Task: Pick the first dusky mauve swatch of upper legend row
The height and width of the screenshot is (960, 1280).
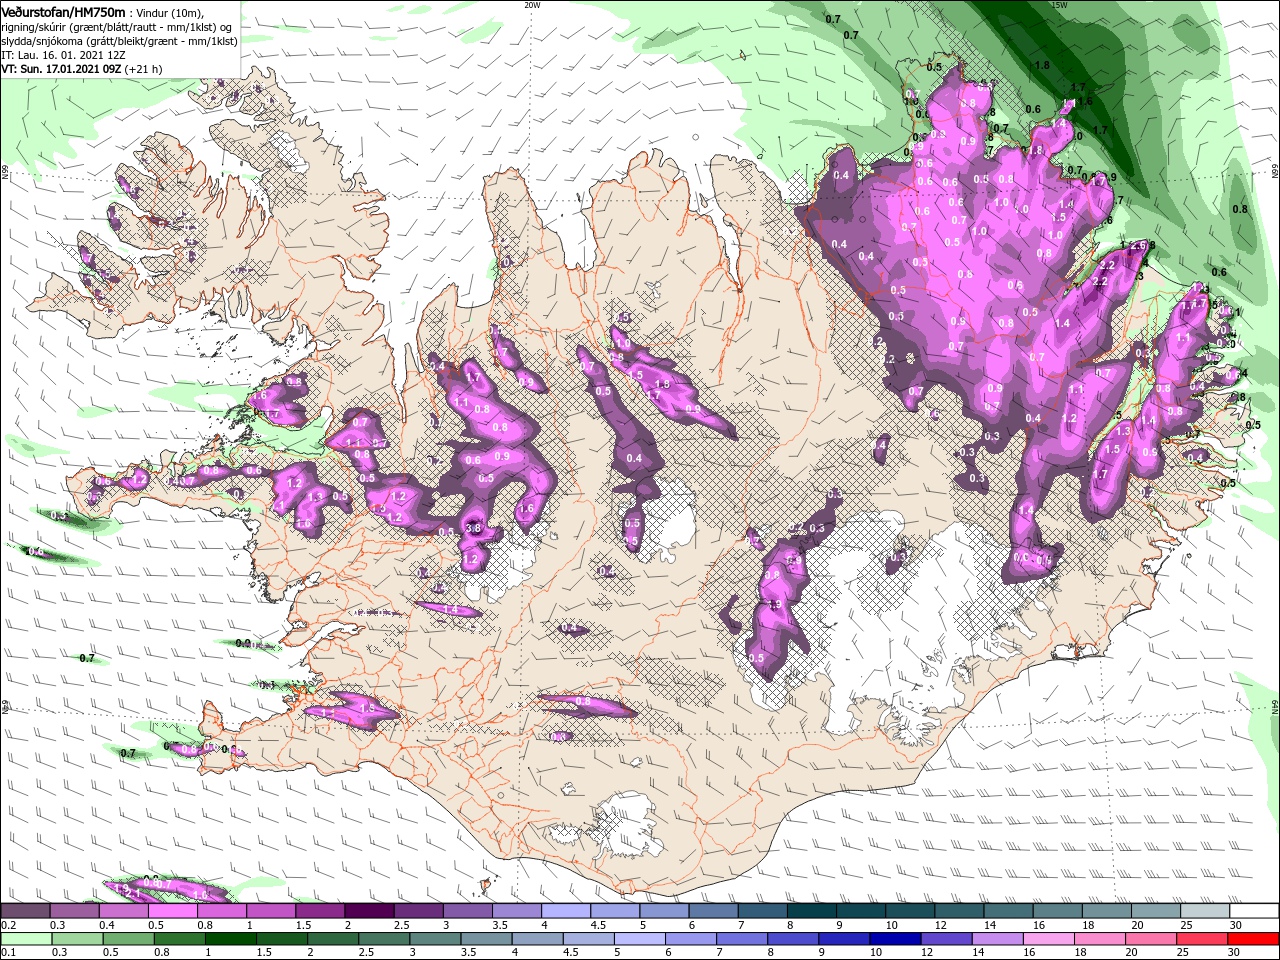Action: coord(25,911)
